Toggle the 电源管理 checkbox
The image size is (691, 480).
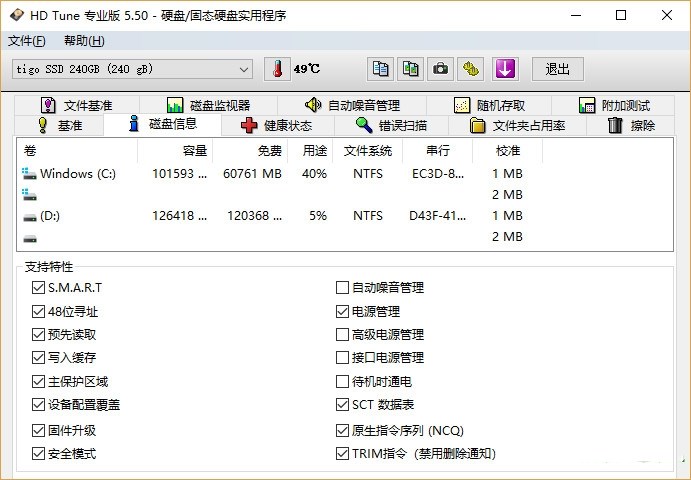342,312
